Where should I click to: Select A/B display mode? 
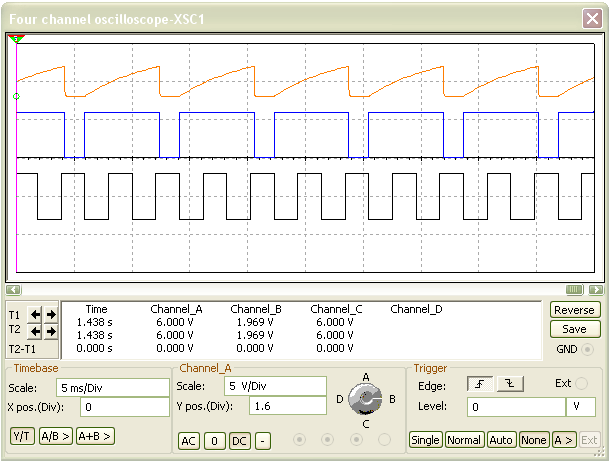tap(55, 436)
